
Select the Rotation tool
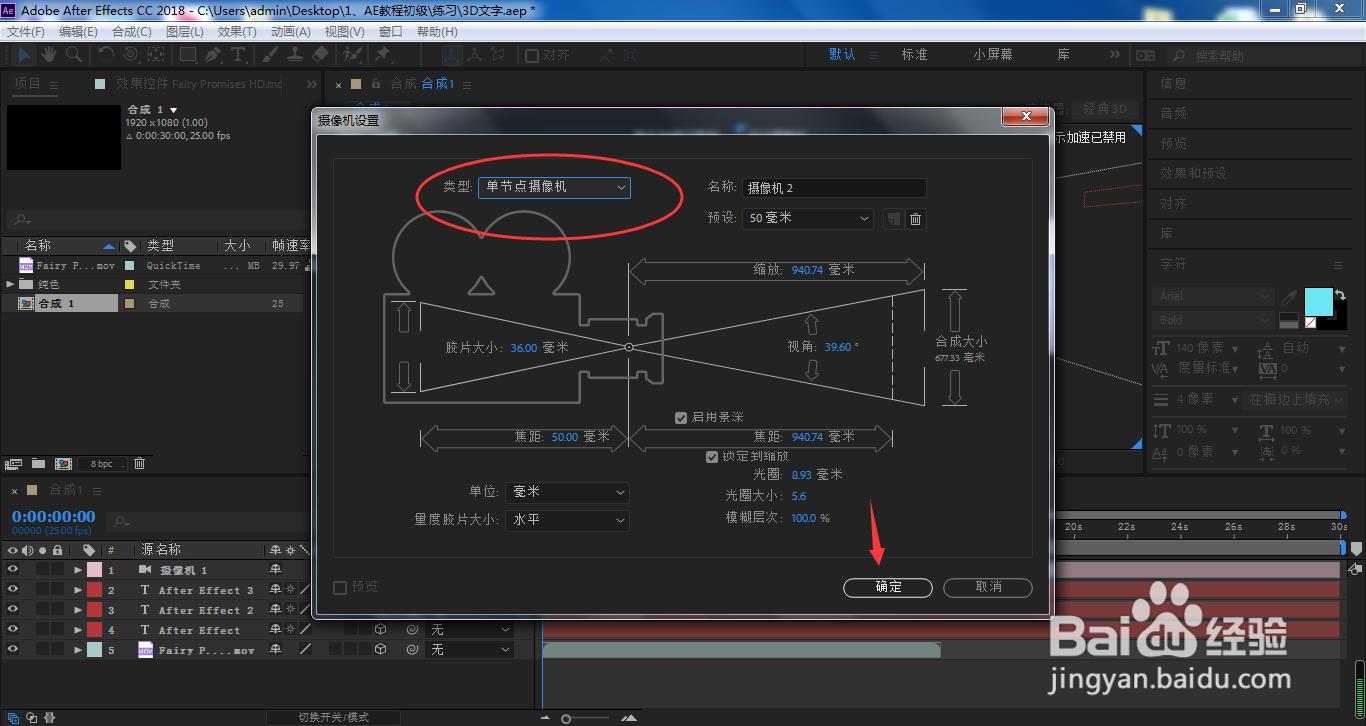click(x=106, y=55)
